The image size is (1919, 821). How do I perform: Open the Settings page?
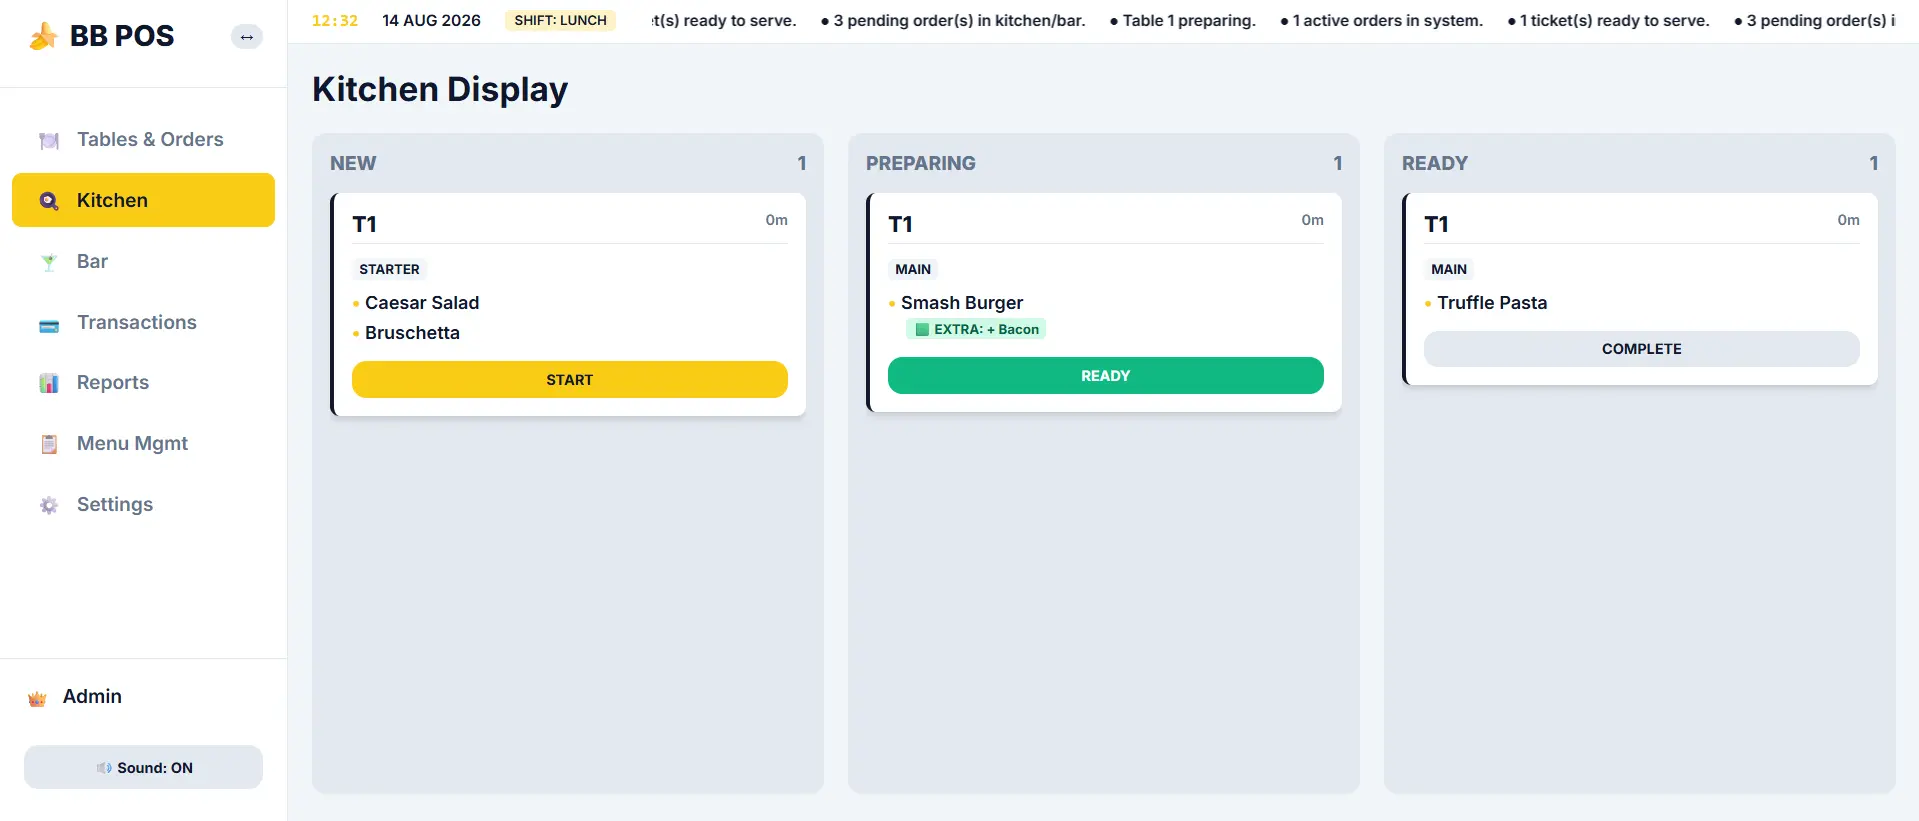[143, 505]
